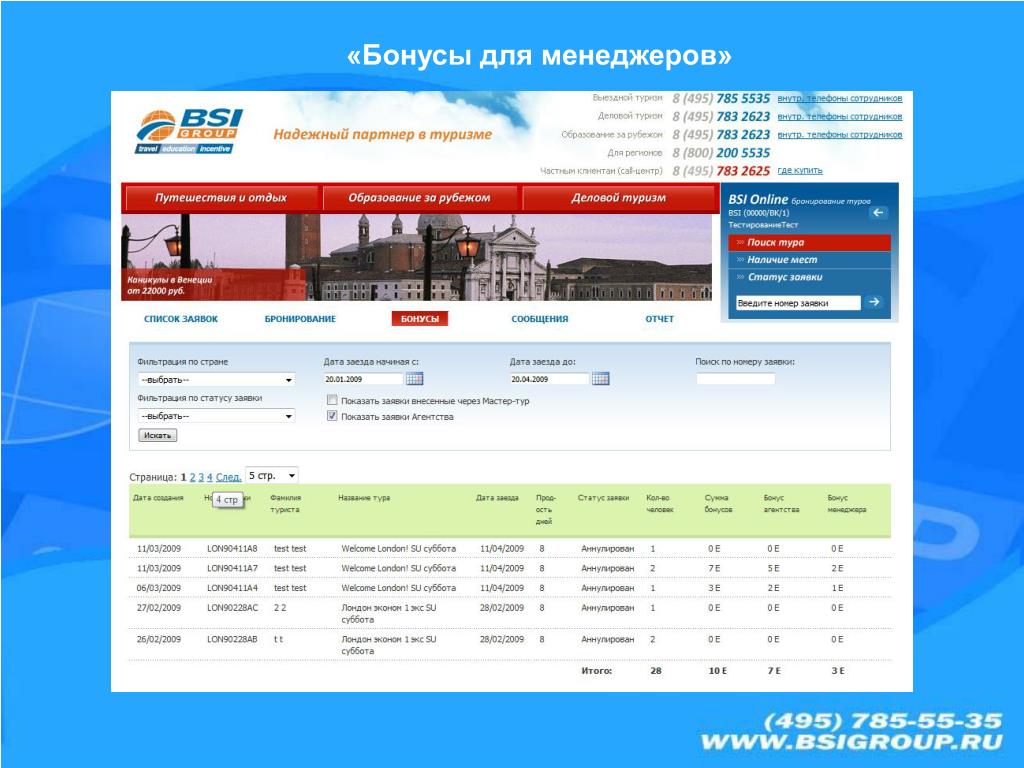Open Поиск тура in BSI Online
This screenshot has width=1024, height=768.
(x=809, y=242)
